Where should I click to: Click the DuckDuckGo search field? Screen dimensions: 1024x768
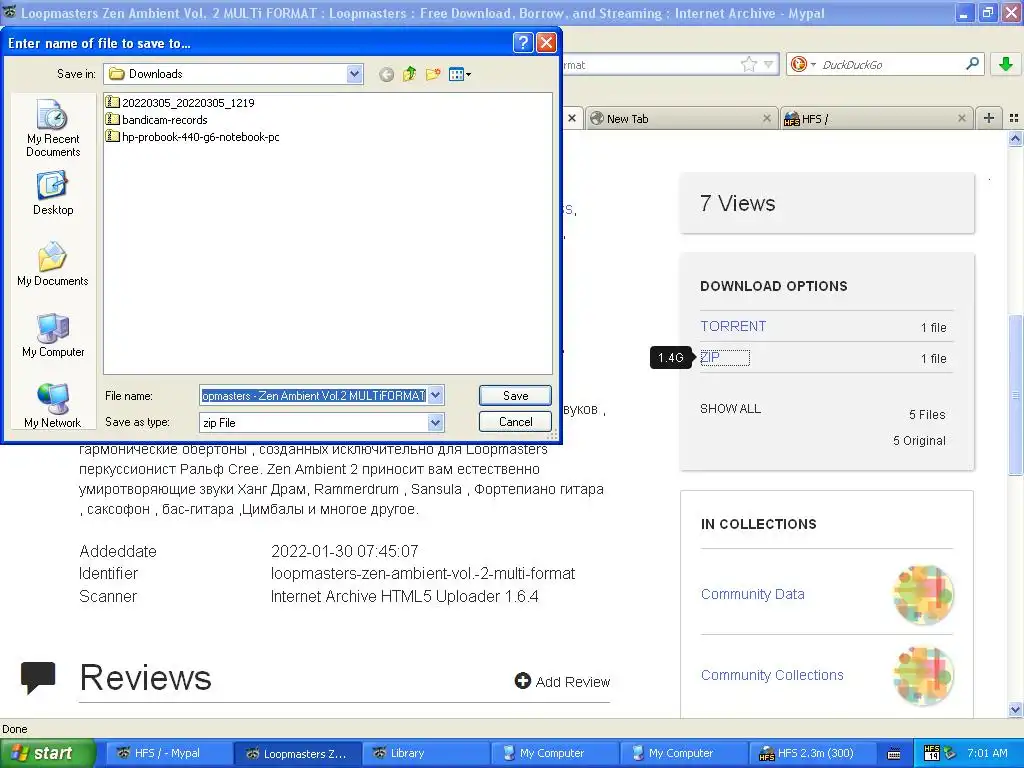coord(891,64)
